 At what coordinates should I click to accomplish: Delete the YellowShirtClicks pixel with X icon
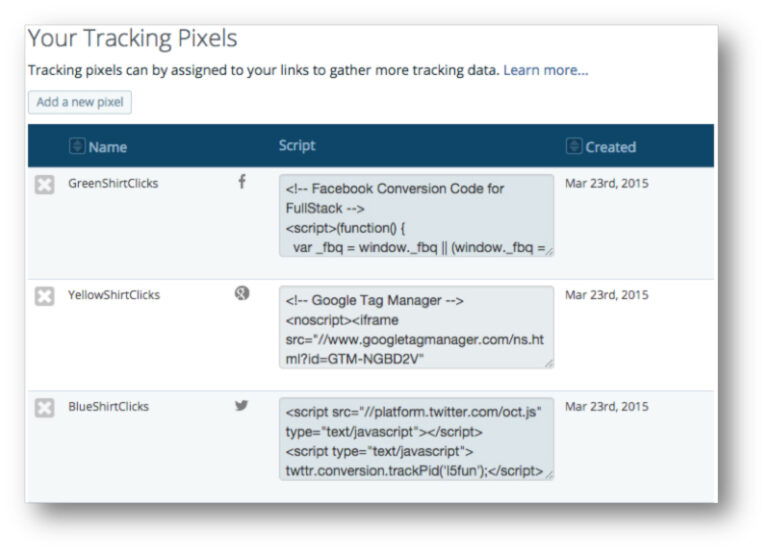point(45,296)
